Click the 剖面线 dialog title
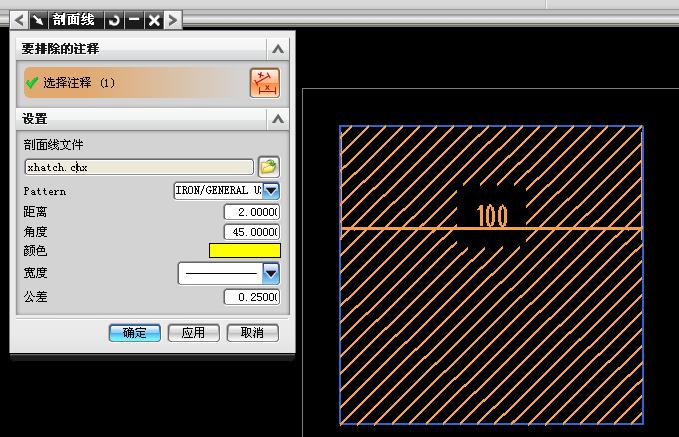The height and width of the screenshot is (437, 679). point(74,20)
